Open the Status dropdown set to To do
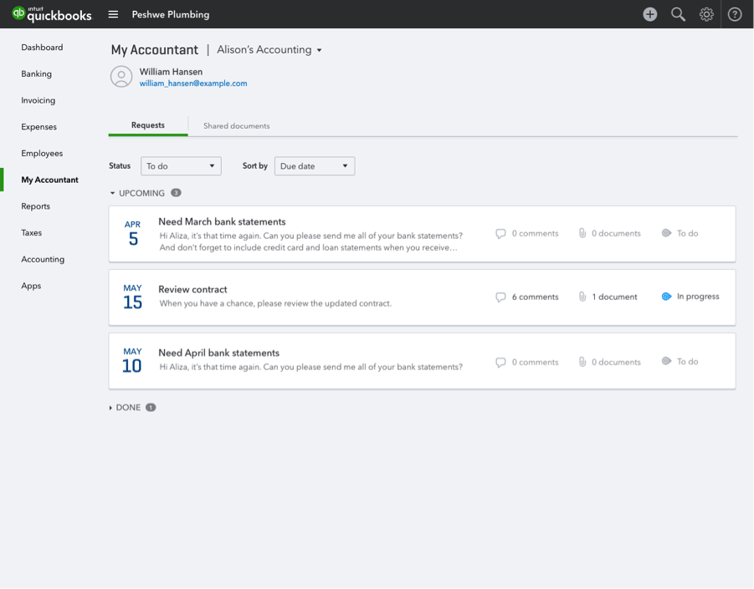 (181, 166)
